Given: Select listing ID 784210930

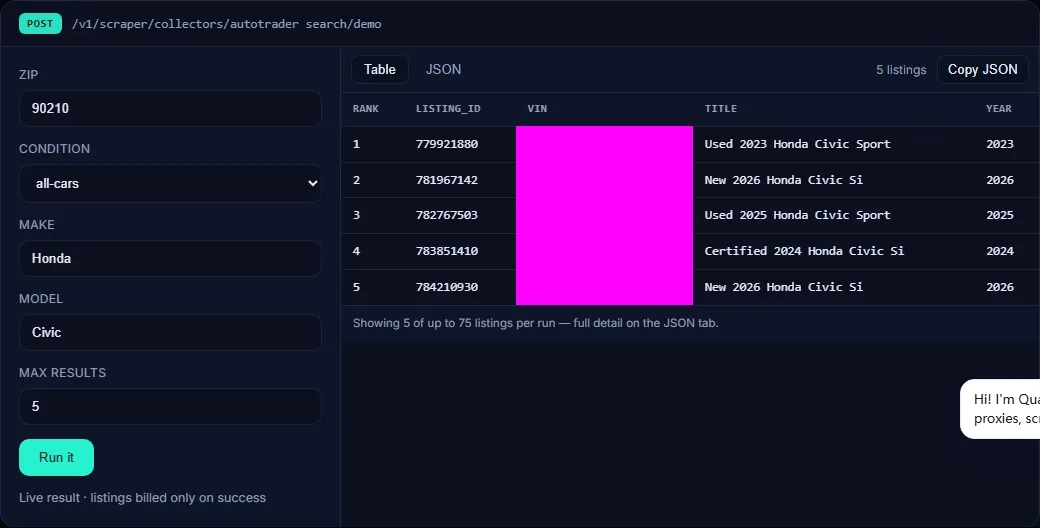Looking at the screenshot, I should tap(447, 287).
